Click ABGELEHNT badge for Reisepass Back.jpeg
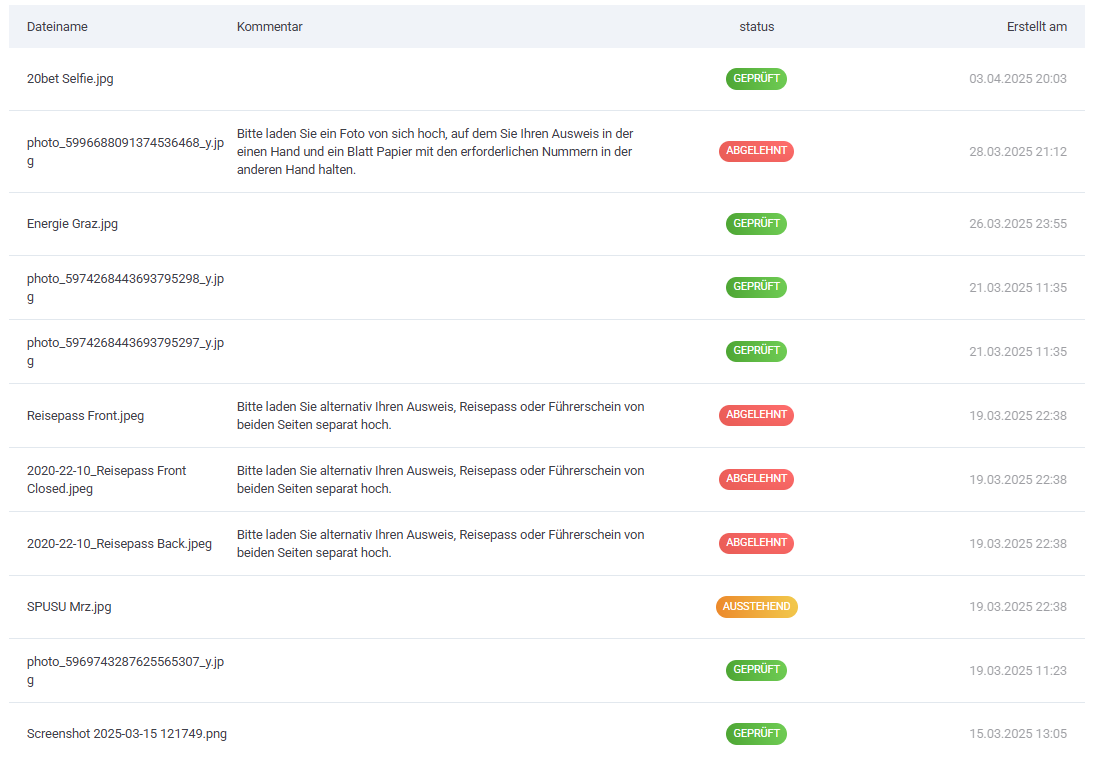 (756, 543)
